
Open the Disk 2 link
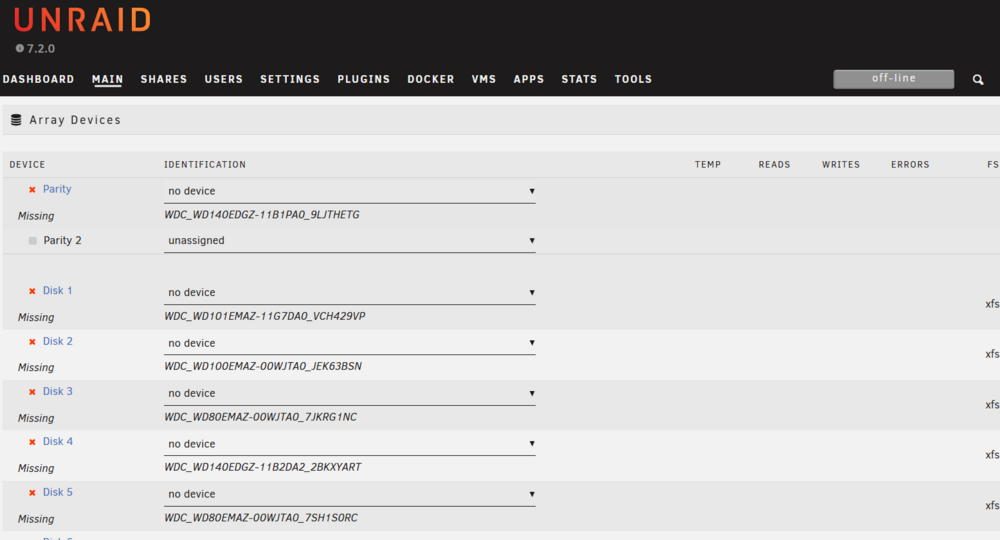coord(57,341)
